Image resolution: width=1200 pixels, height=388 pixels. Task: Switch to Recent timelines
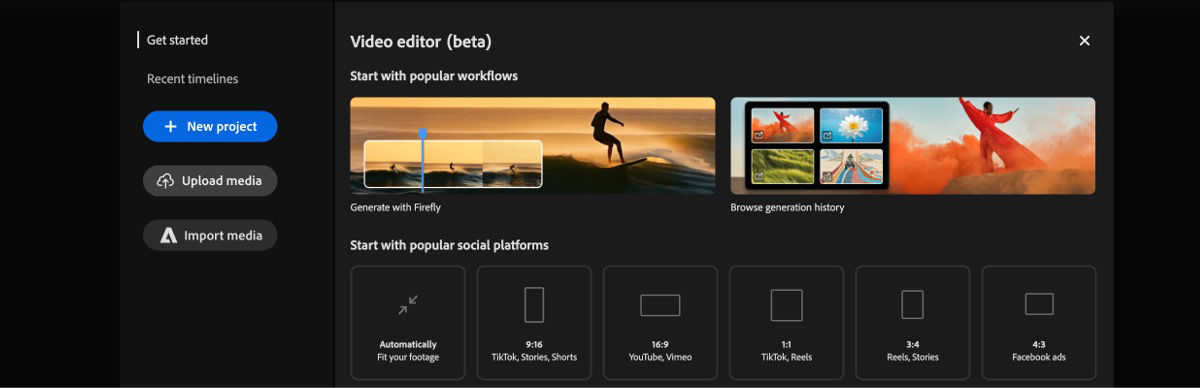coord(192,79)
